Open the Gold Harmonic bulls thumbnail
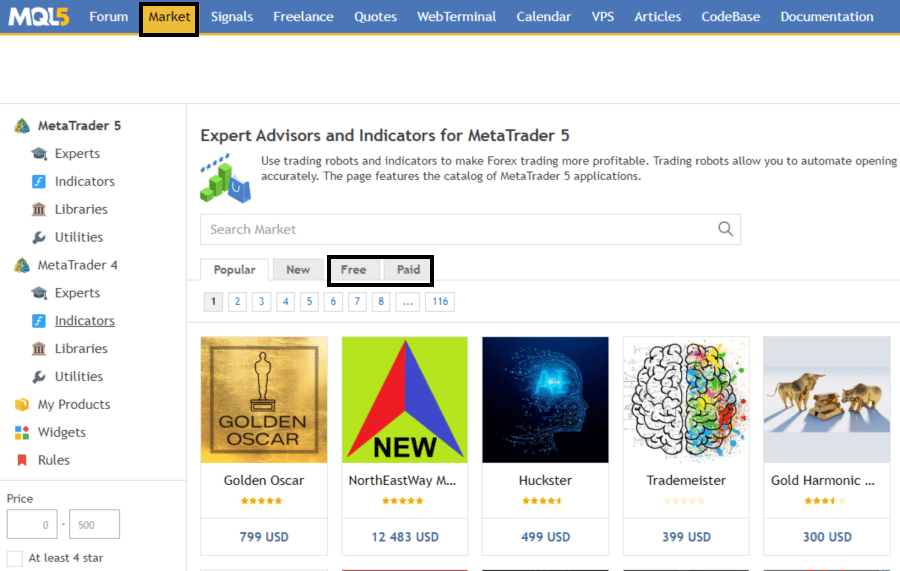Viewport: 900px width, 571px height. (x=827, y=400)
